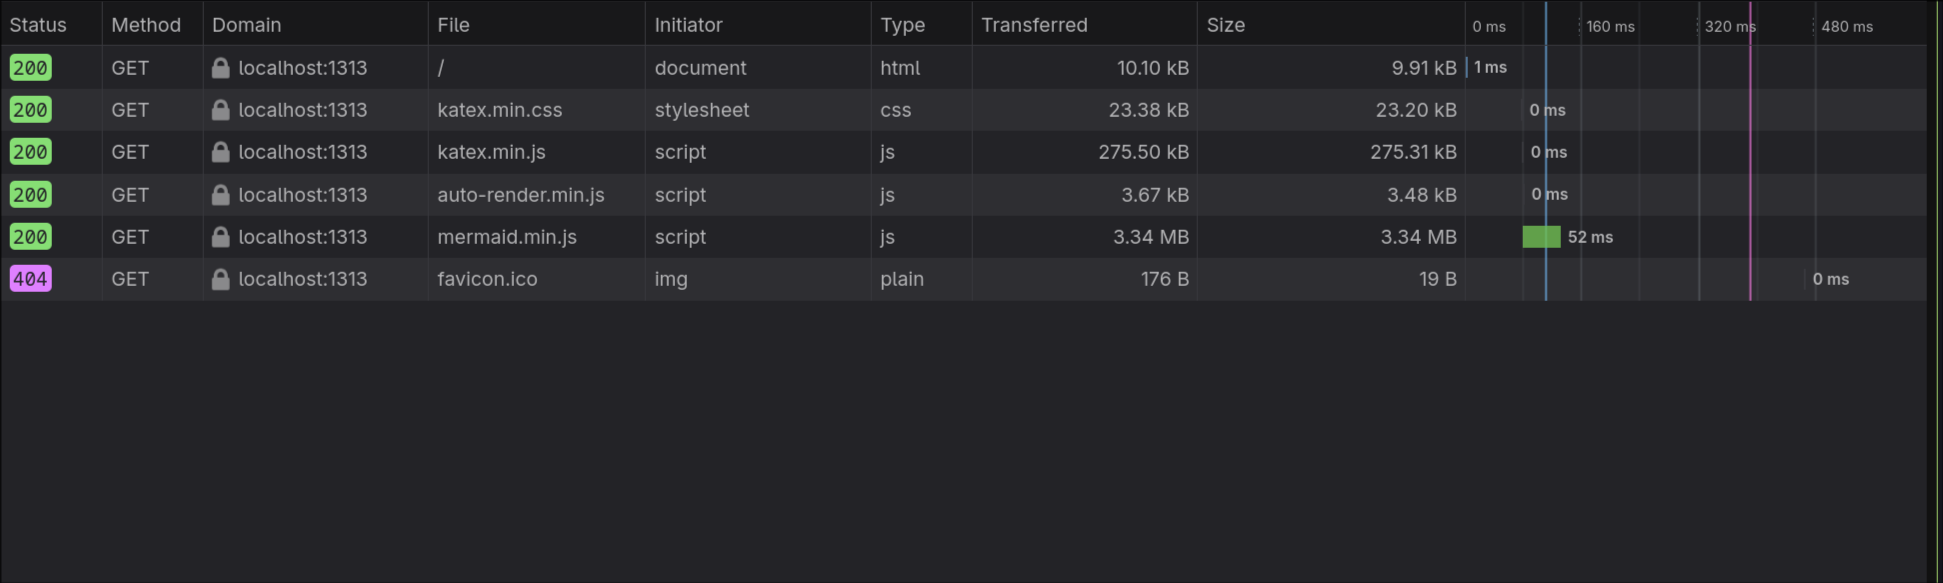Click the padlock icon on the root "/" request
Screen dimensions: 1943x583
(222, 67)
